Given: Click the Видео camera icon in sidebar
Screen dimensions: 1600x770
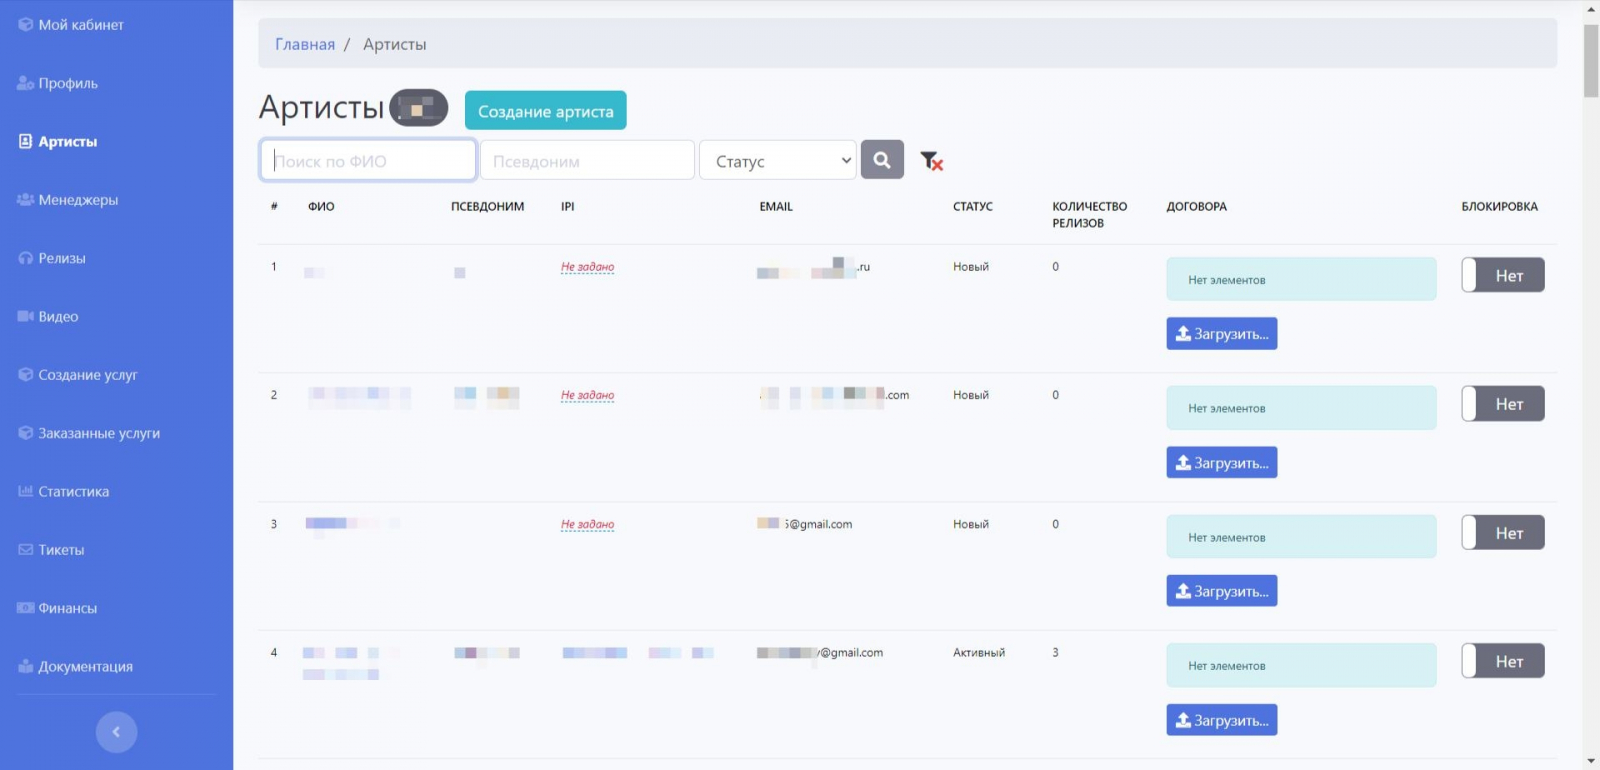Looking at the screenshot, I should coord(26,316).
